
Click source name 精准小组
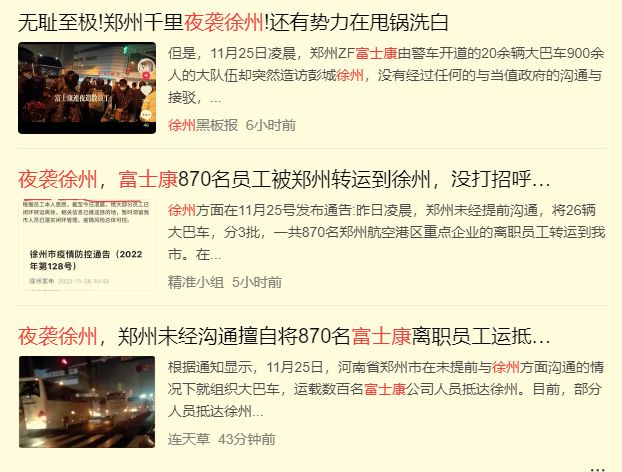(196, 282)
